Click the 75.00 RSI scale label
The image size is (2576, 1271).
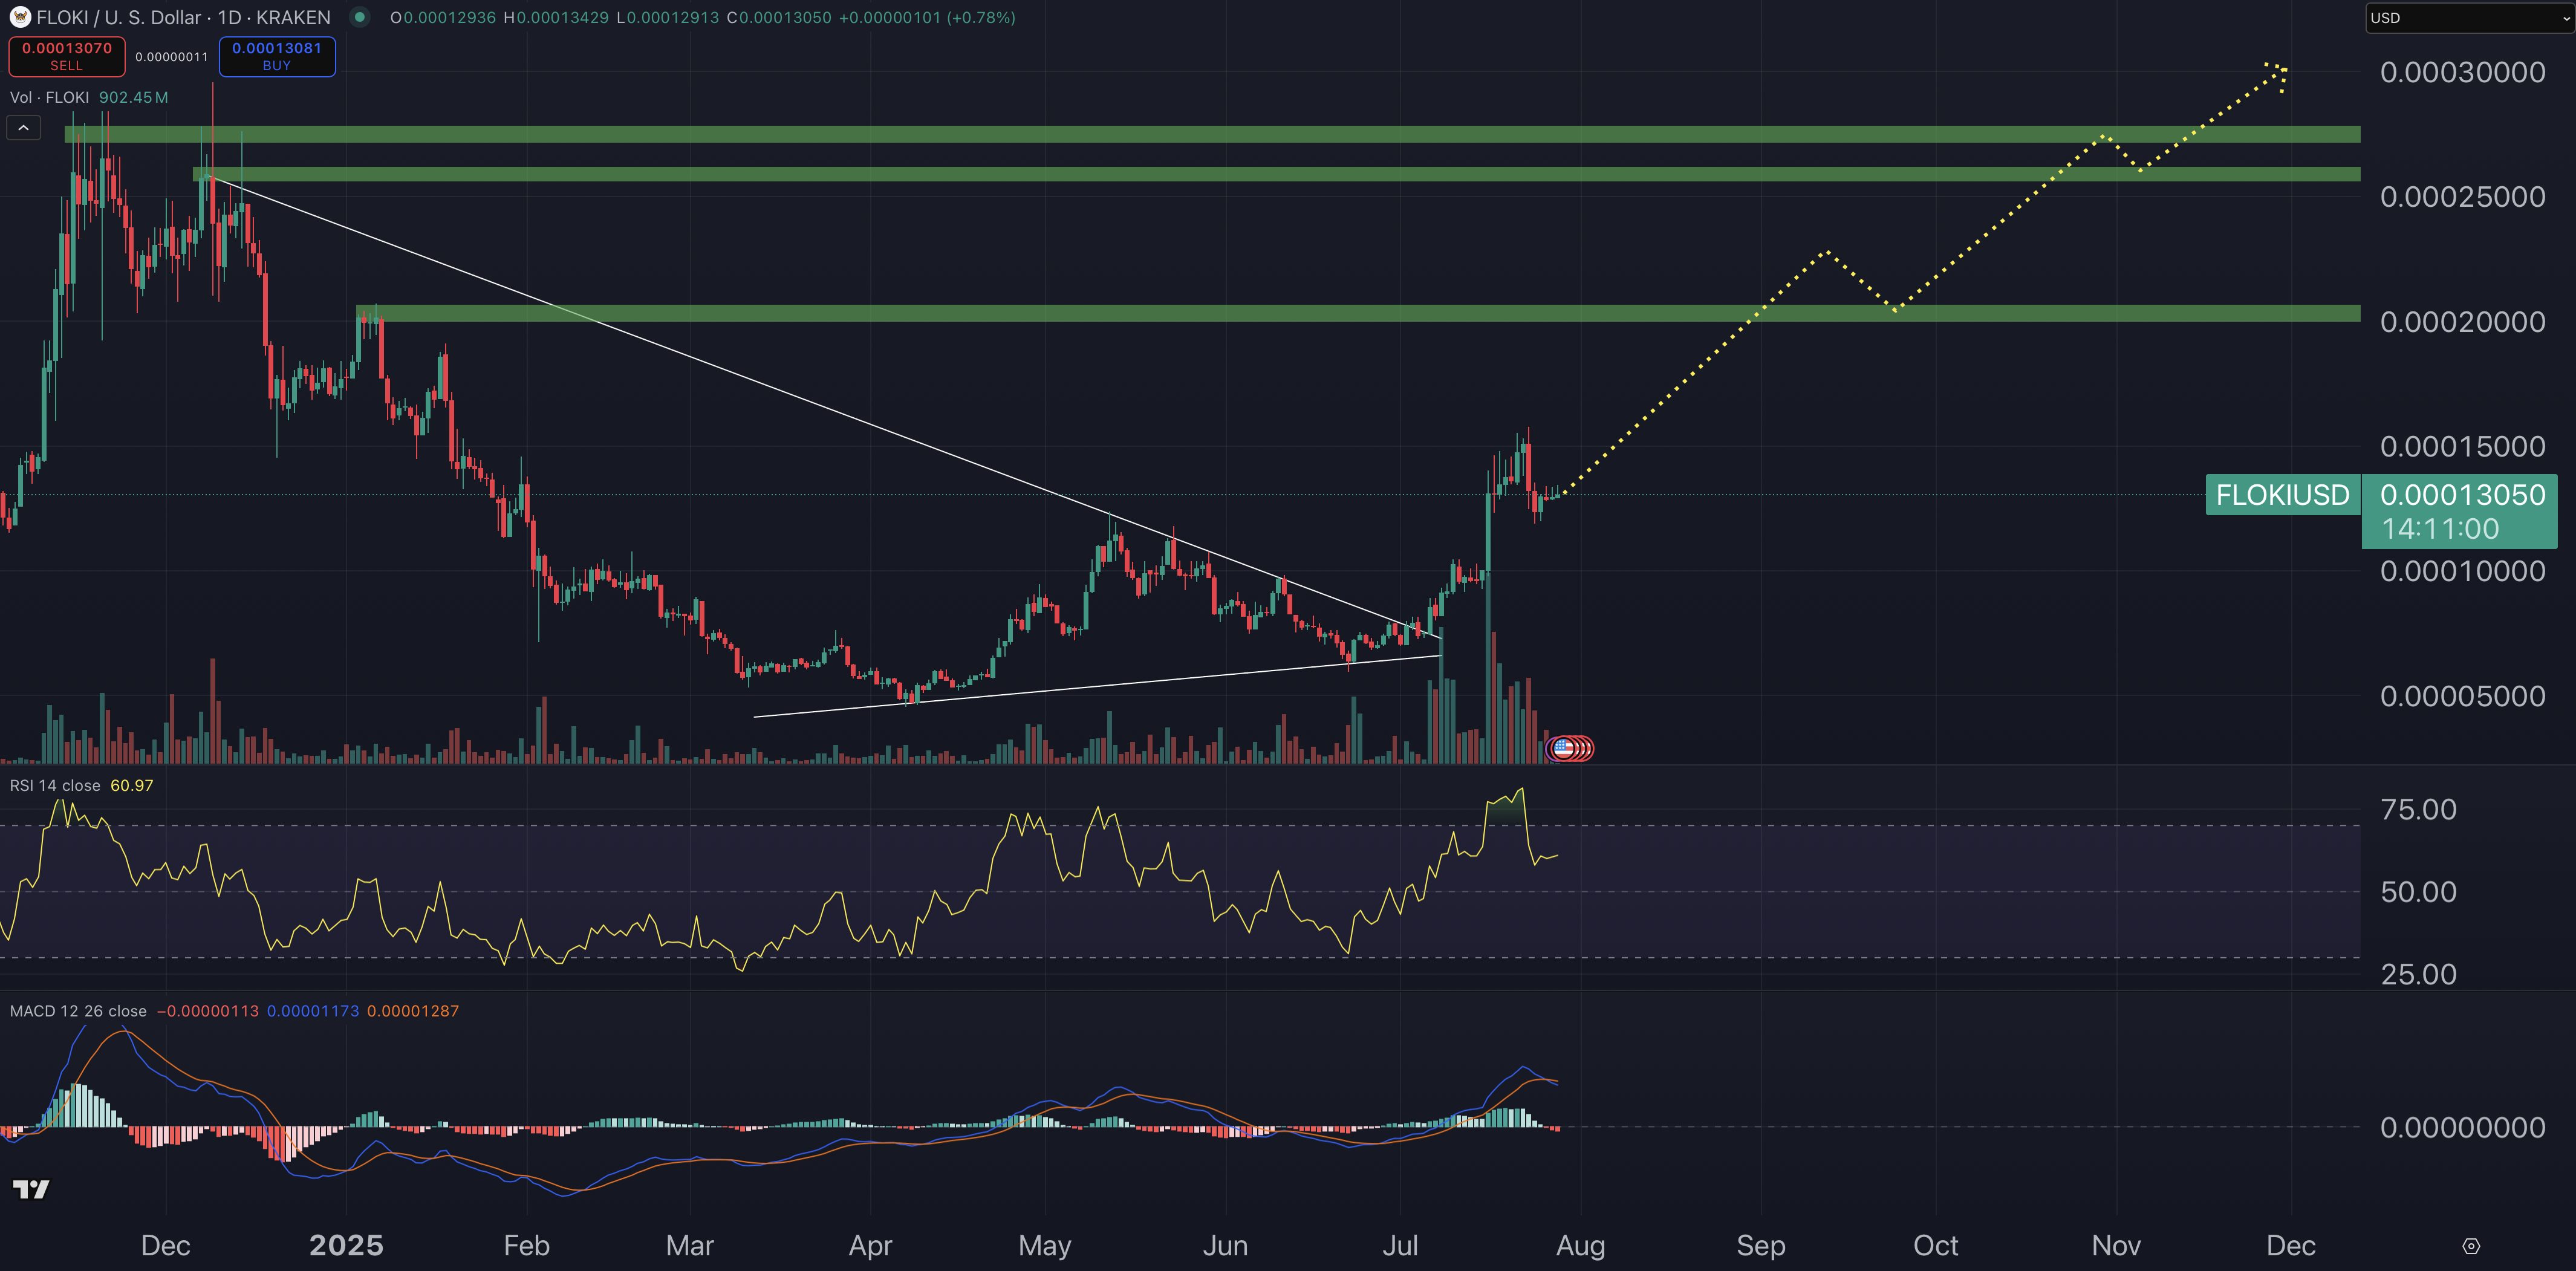click(x=2419, y=809)
